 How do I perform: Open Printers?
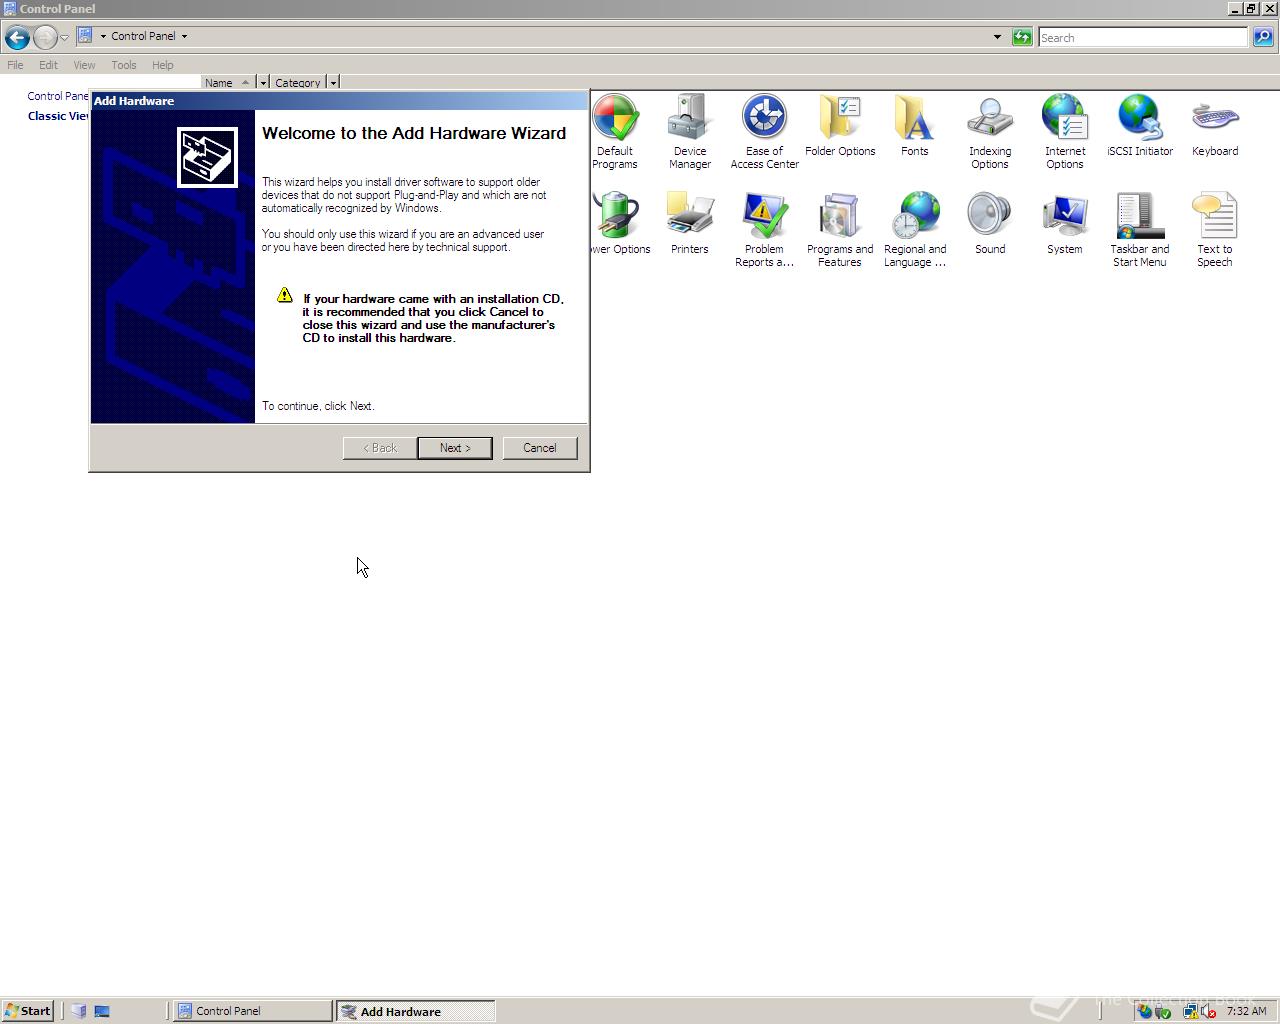690,224
